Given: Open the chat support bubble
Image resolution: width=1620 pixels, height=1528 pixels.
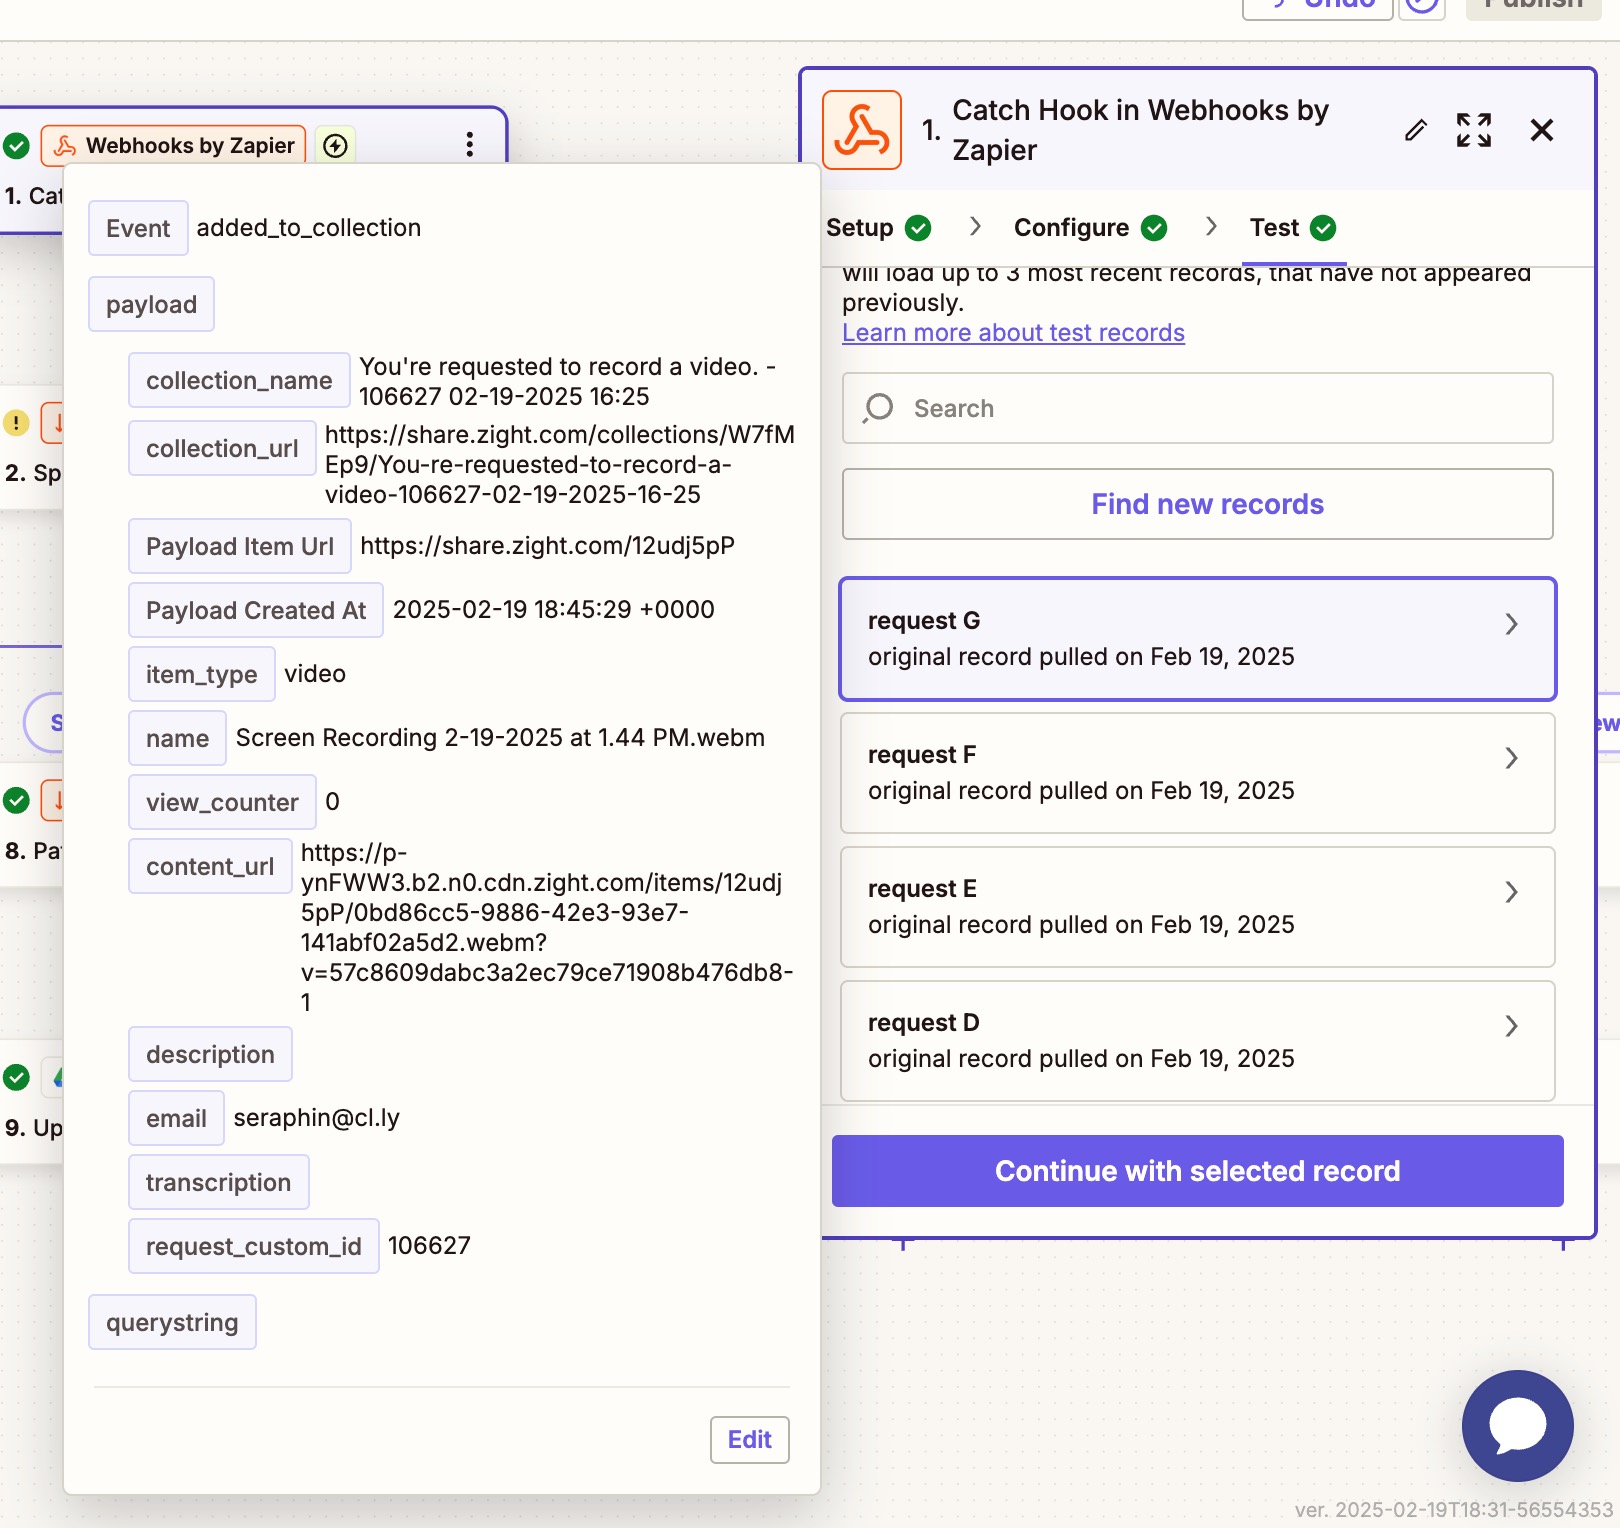Looking at the screenshot, I should (x=1517, y=1425).
